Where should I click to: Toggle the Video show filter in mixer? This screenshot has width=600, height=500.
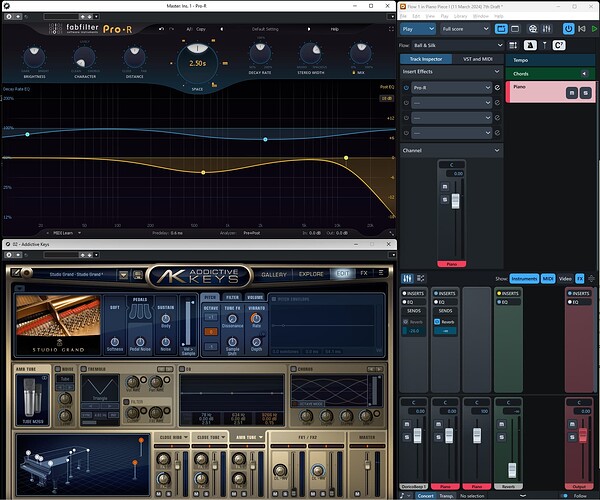tap(565, 279)
